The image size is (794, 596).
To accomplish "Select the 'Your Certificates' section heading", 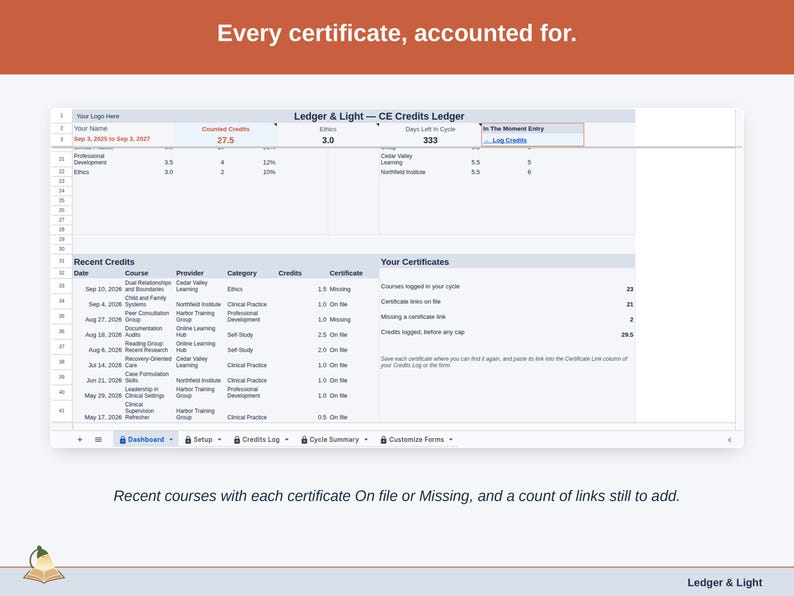I will 415,262.
